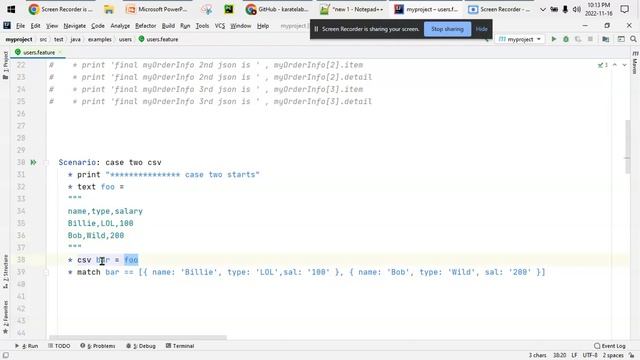Image resolution: width=640 pixels, height=360 pixels.
Task: Open Project Structure icon in toolbar
Action: tap(606, 39)
